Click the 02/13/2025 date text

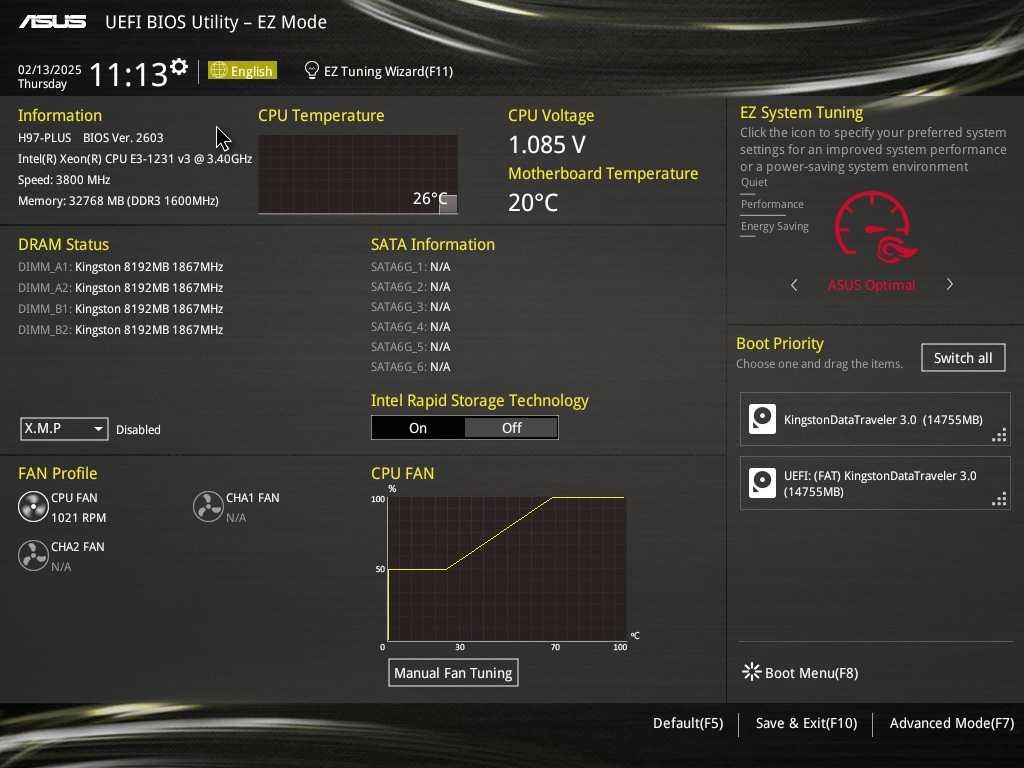[50, 70]
